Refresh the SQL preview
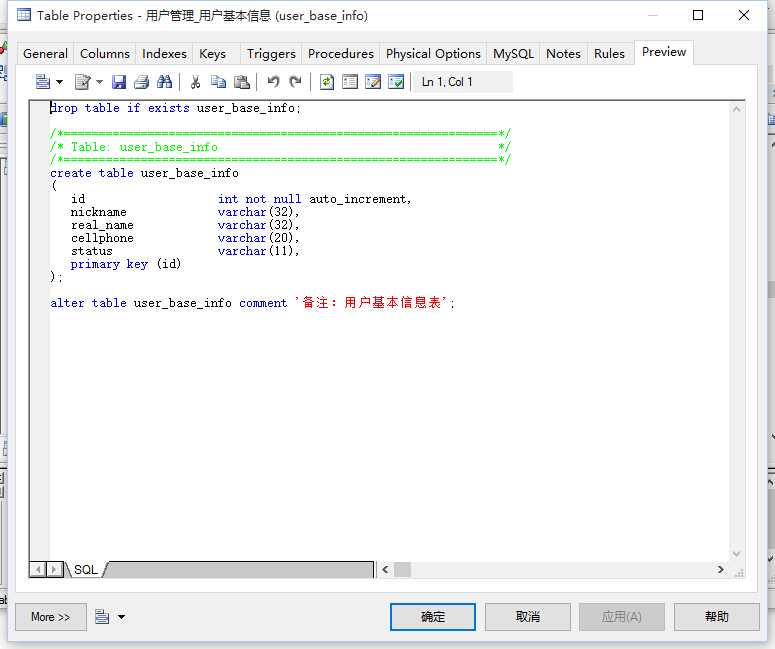This screenshot has width=775, height=649. [327, 82]
